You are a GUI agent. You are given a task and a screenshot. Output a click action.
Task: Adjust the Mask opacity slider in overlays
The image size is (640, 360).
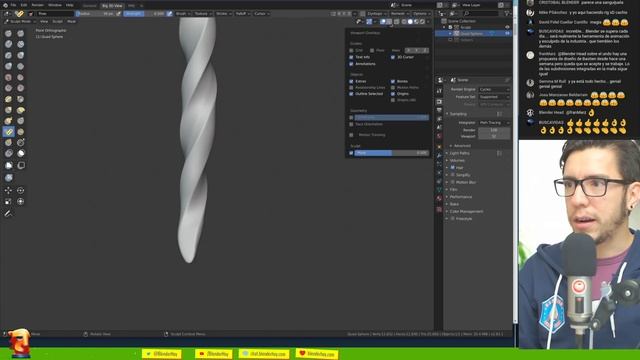point(391,153)
